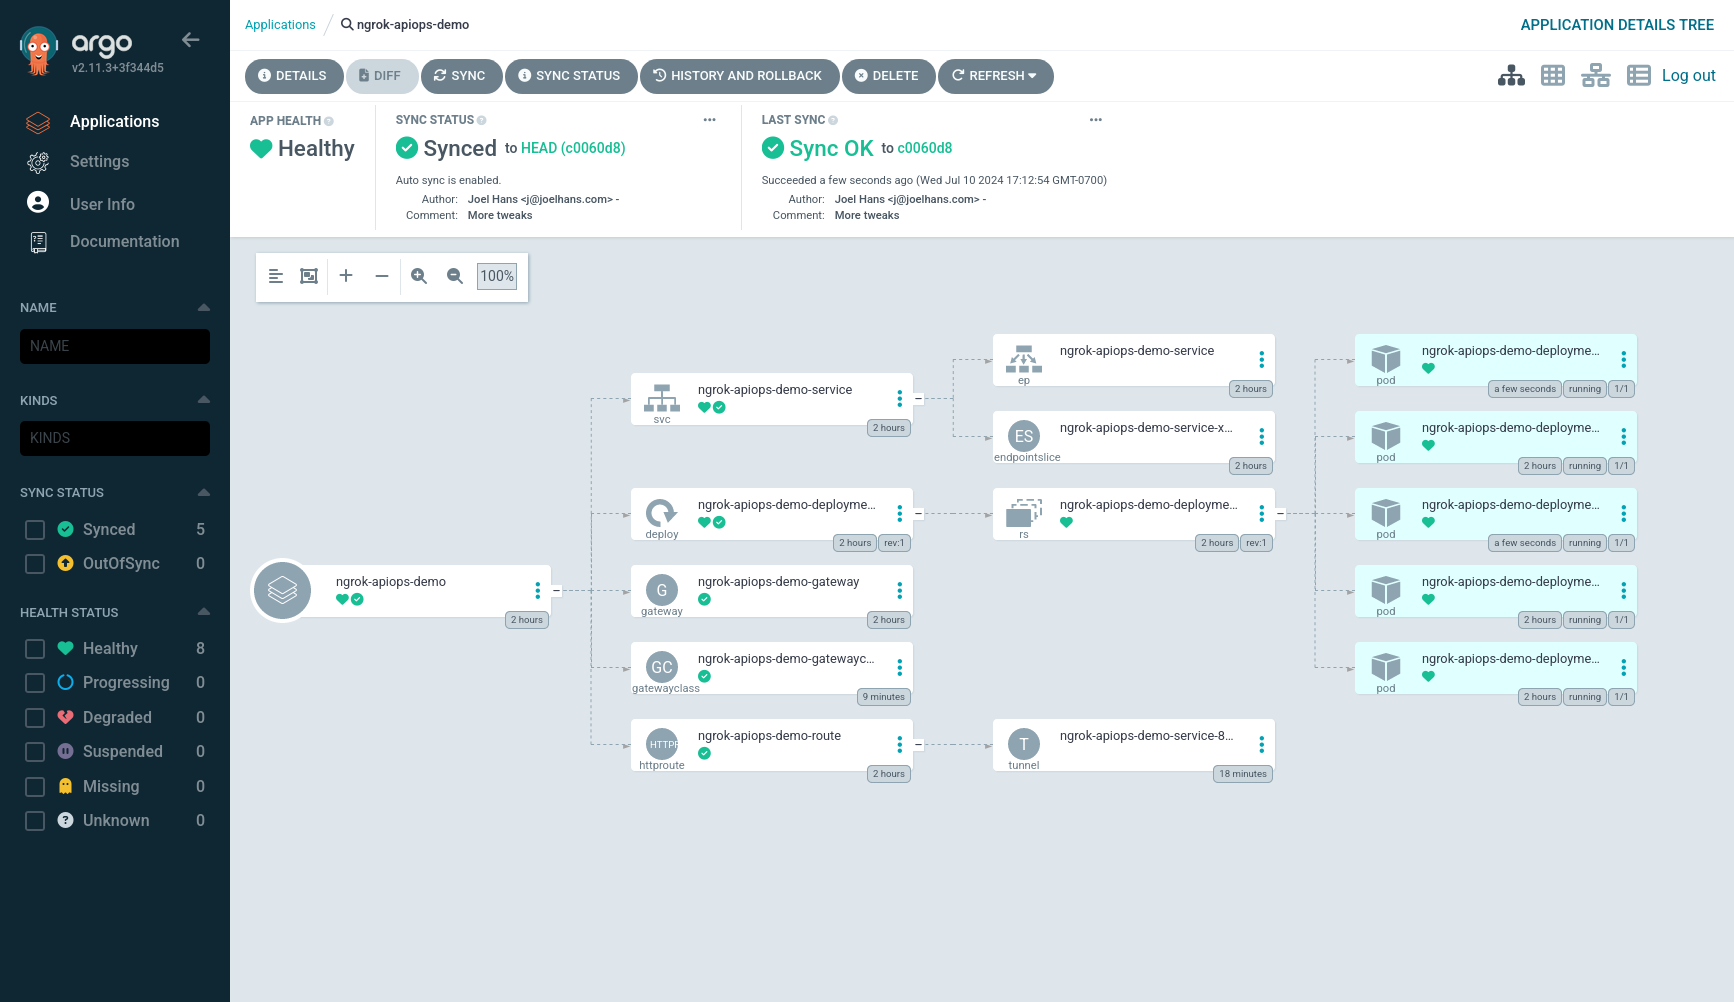Select the zoom-in magnifier icon

[419, 276]
